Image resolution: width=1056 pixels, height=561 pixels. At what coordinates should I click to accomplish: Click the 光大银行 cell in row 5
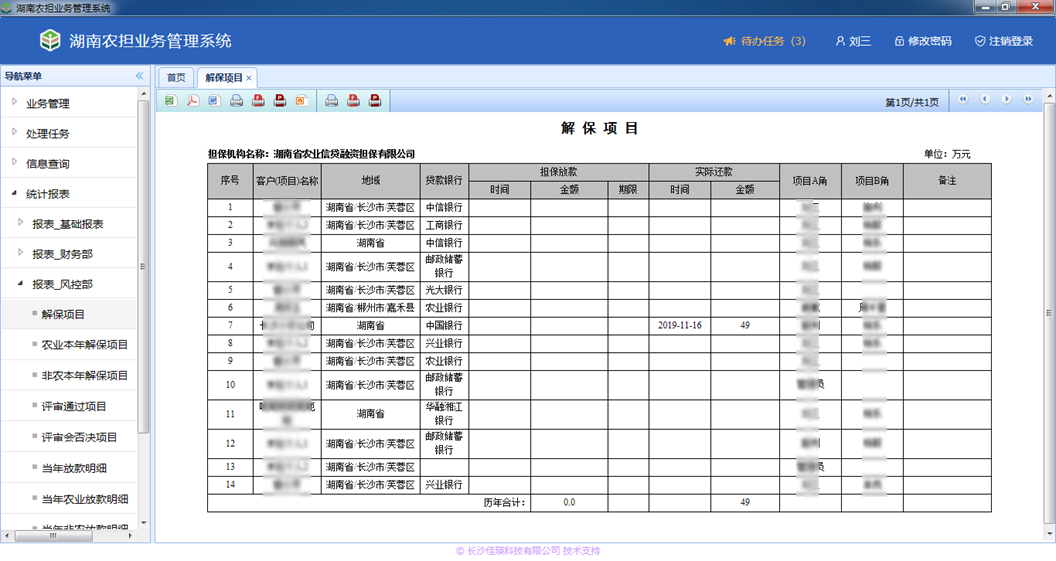444,290
